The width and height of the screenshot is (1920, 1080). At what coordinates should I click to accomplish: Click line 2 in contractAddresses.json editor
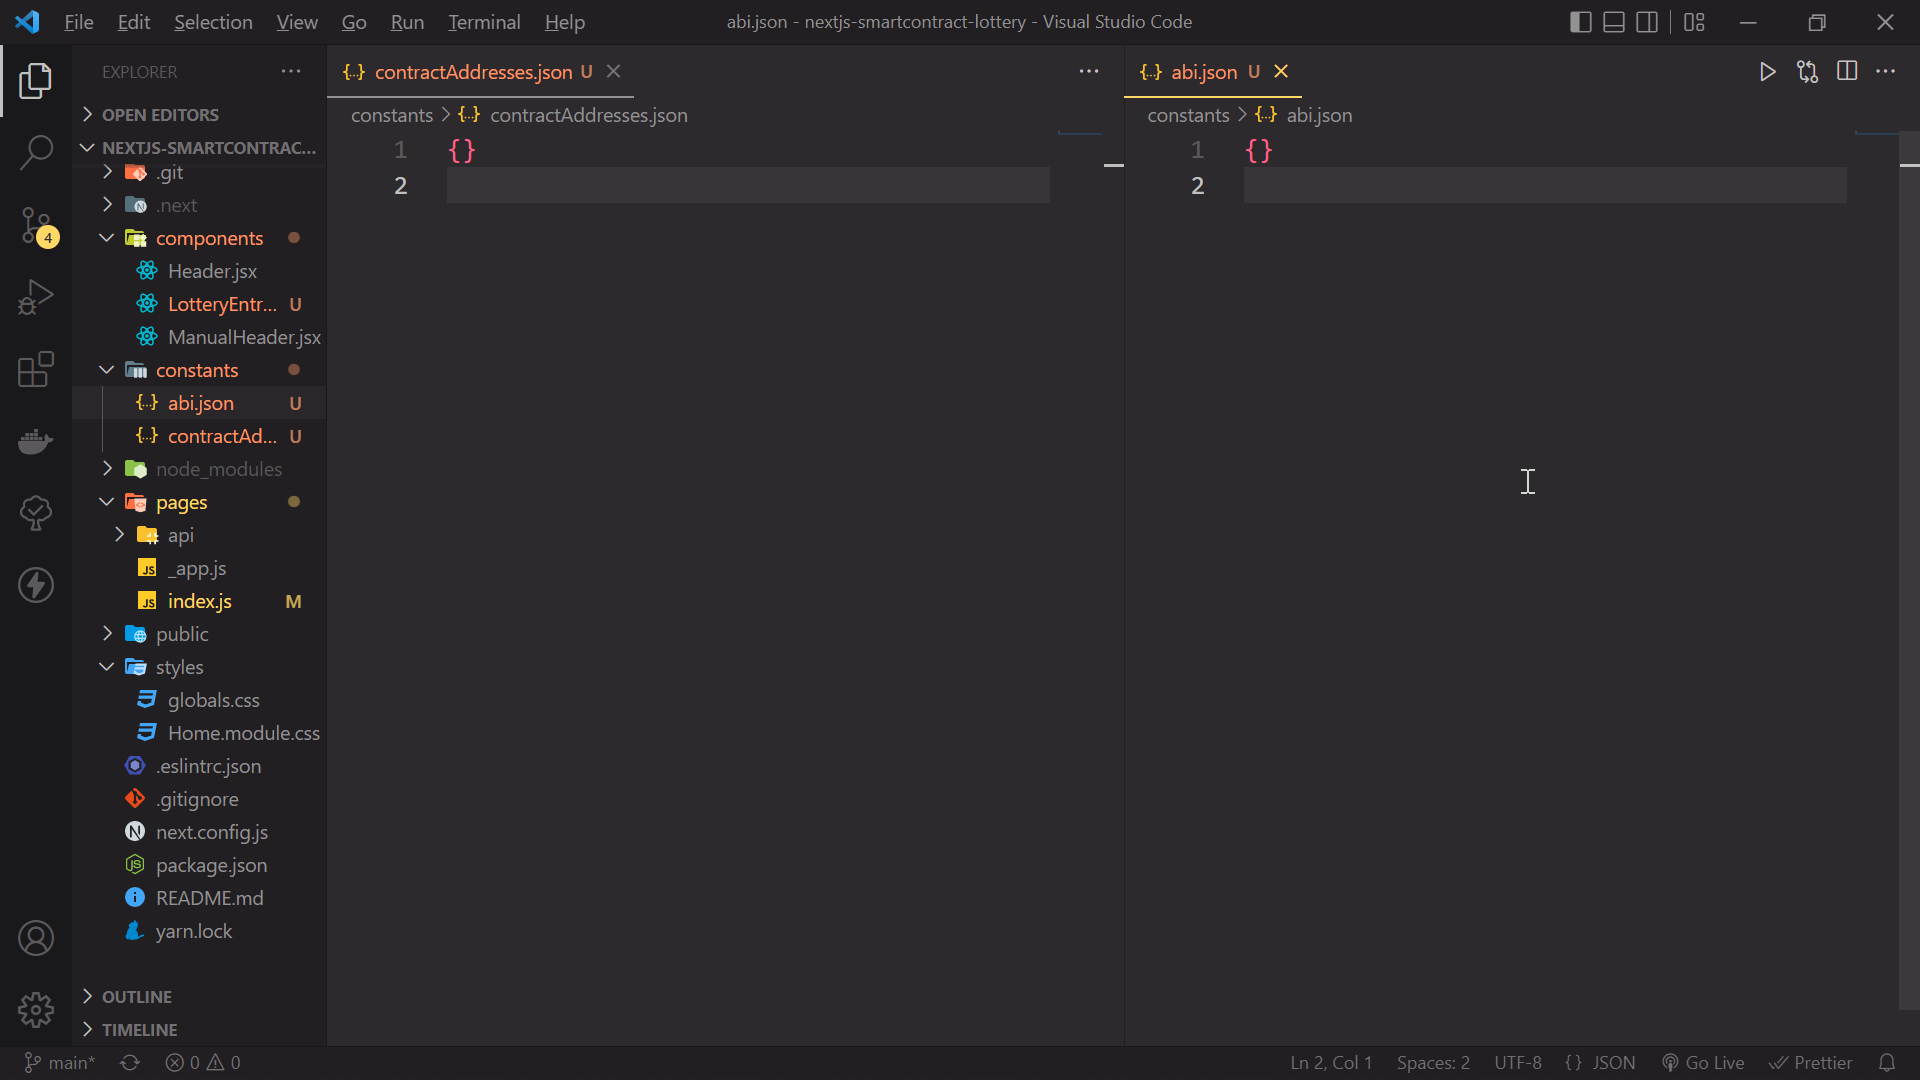click(748, 186)
